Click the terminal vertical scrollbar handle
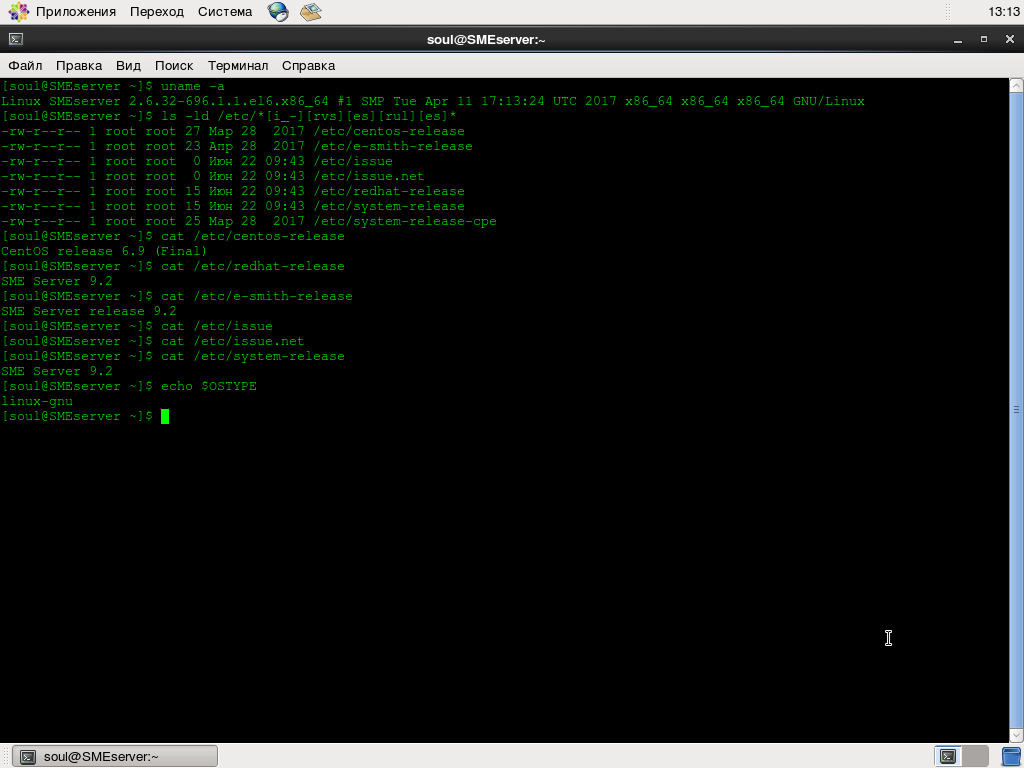The width and height of the screenshot is (1024, 768). 1016,410
